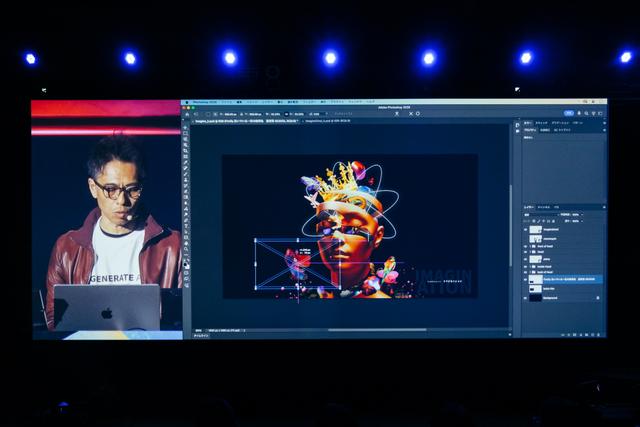The height and width of the screenshot is (427, 640).
Task: Select the Background layer thumbnail
Action: click(535, 298)
